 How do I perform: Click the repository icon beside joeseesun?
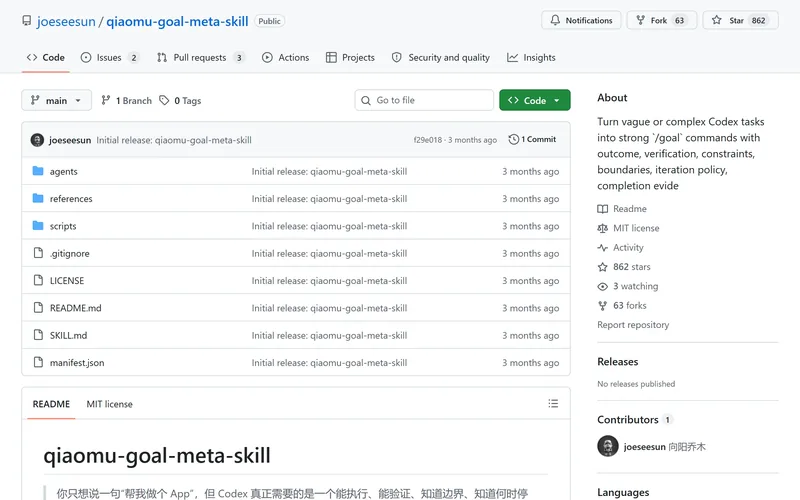point(27,21)
